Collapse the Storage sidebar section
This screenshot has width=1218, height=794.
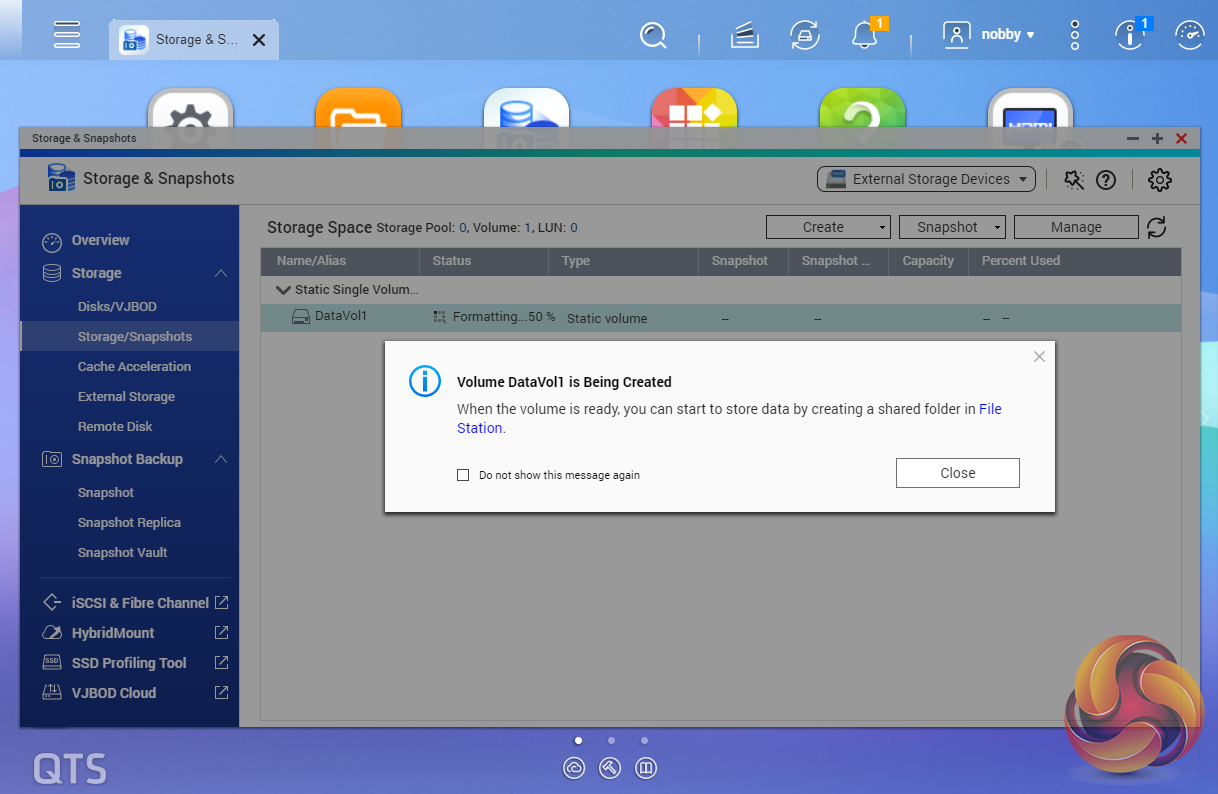(221, 273)
